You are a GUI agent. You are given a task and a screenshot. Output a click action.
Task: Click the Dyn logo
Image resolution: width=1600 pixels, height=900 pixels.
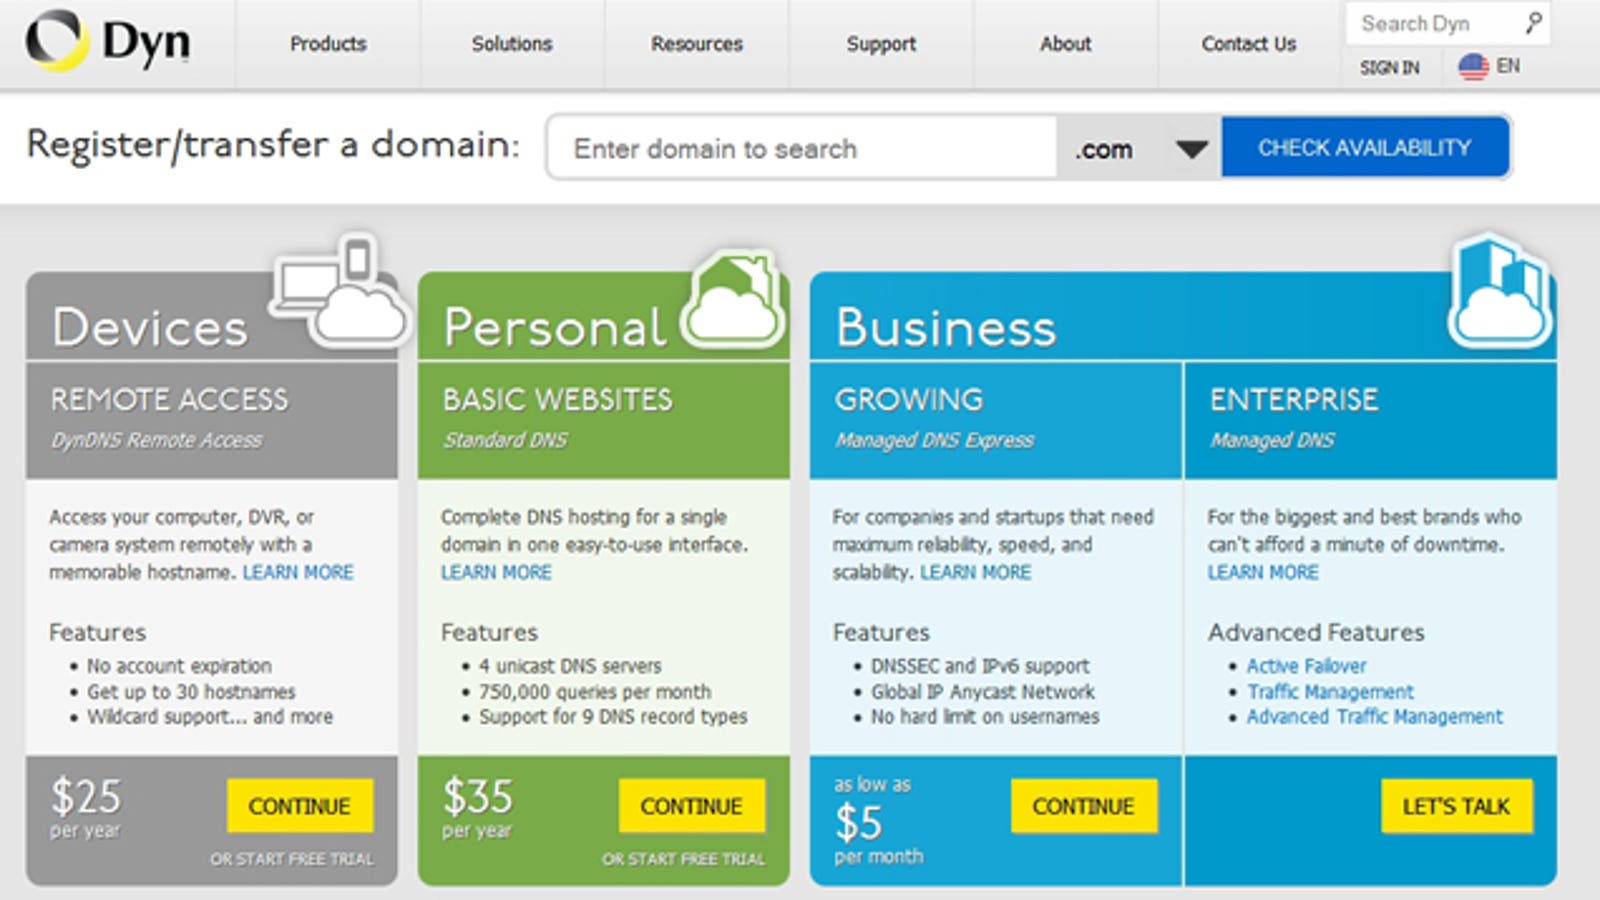tap(108, 42)
